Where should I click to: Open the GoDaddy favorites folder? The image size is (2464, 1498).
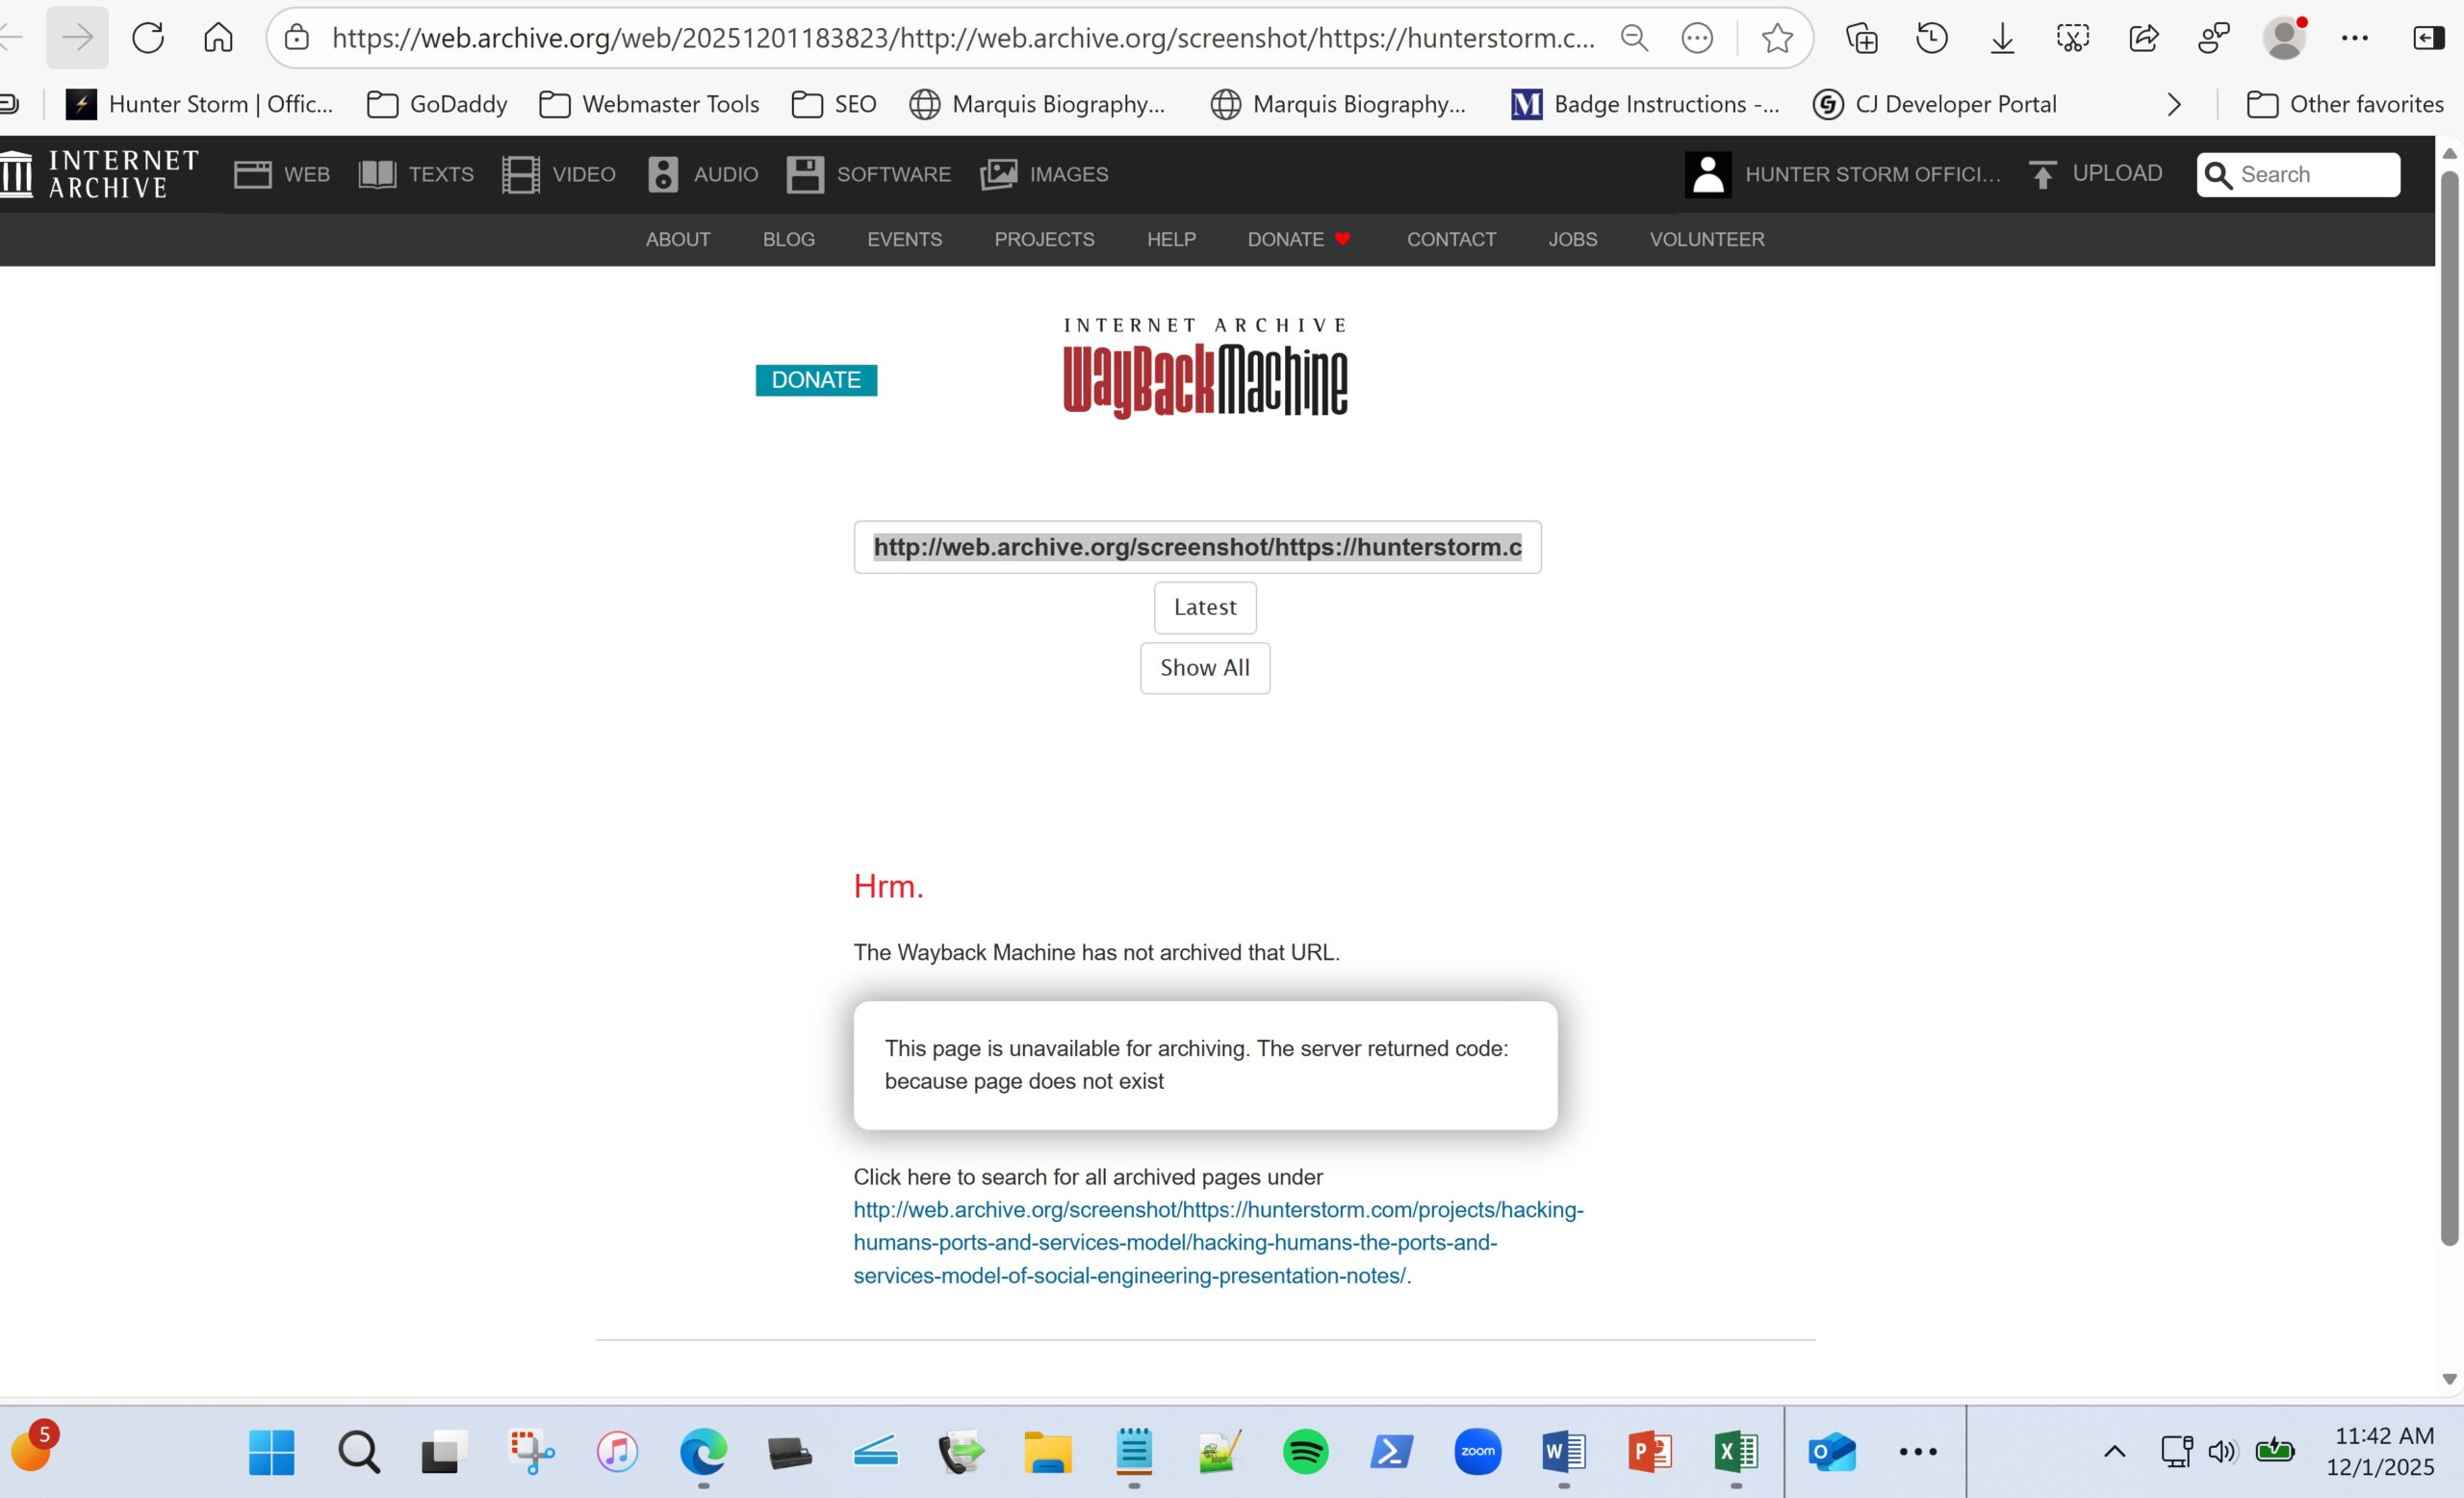(x=437, y=104)
